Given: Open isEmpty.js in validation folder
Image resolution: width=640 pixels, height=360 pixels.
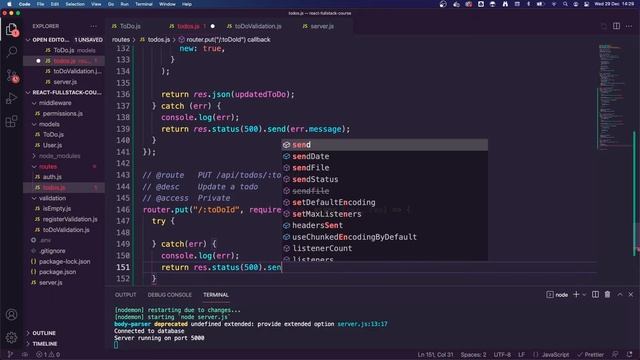Looking at the screenshot, I should click(57, 209).
